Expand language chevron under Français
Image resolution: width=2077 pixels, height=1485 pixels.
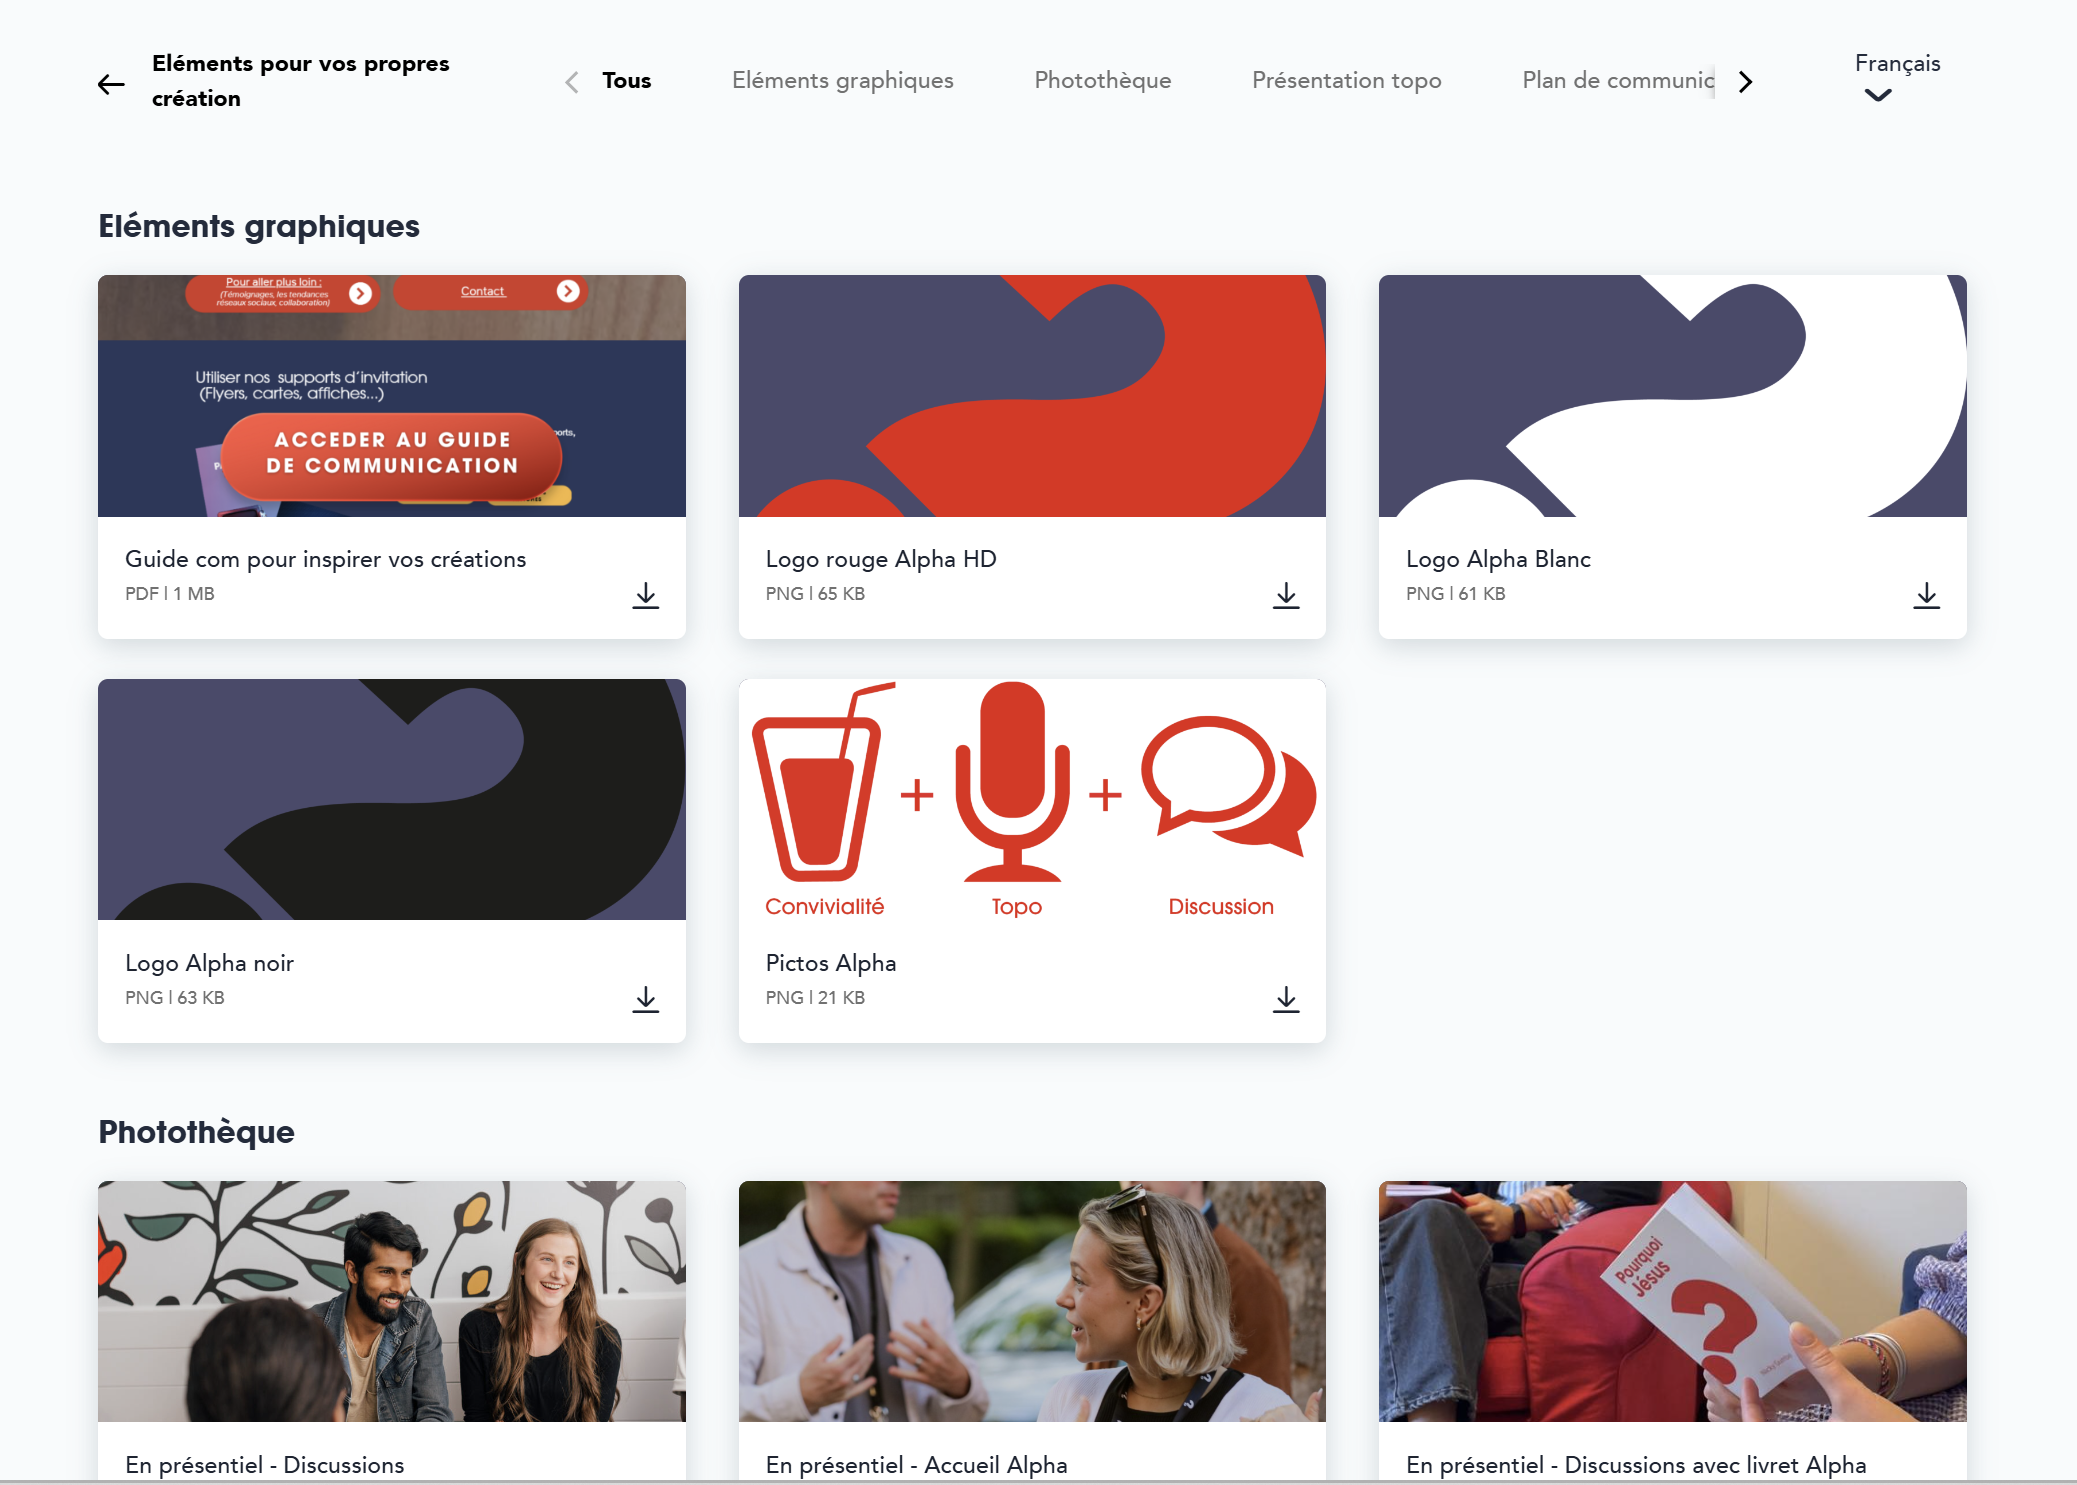click(1878, 96)
